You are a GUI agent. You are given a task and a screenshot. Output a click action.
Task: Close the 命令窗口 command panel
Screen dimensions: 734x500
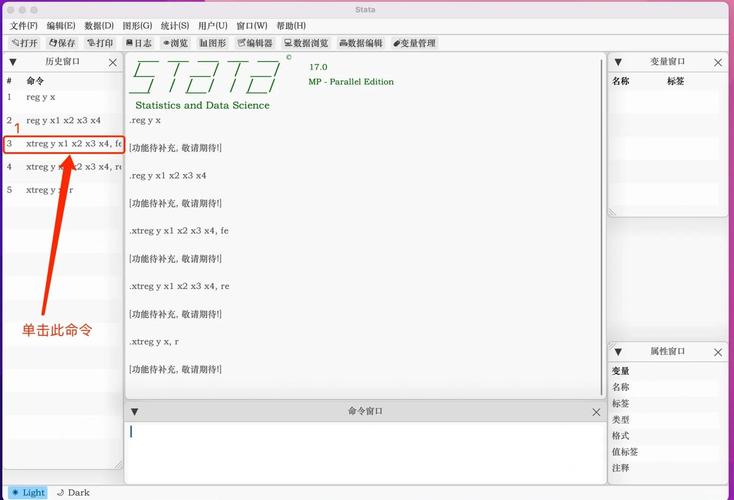click(596, 412)
